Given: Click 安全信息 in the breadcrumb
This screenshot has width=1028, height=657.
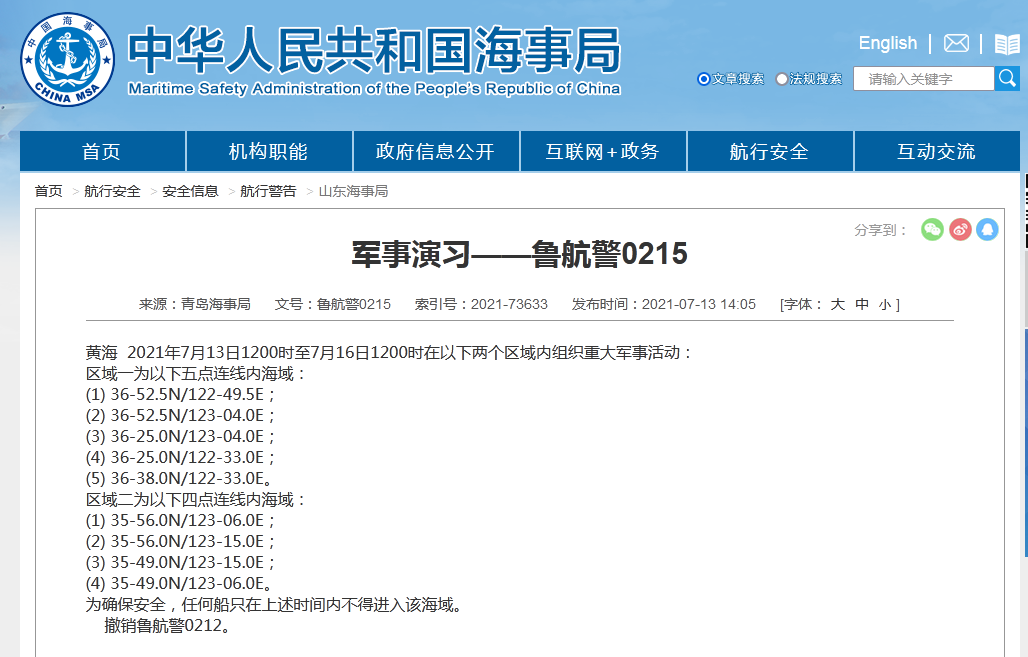Looking at the screenshot, I should (190, 191).
